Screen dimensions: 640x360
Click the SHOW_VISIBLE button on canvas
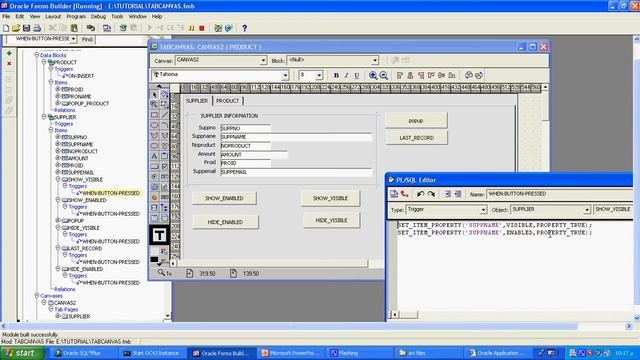[331, 198]
